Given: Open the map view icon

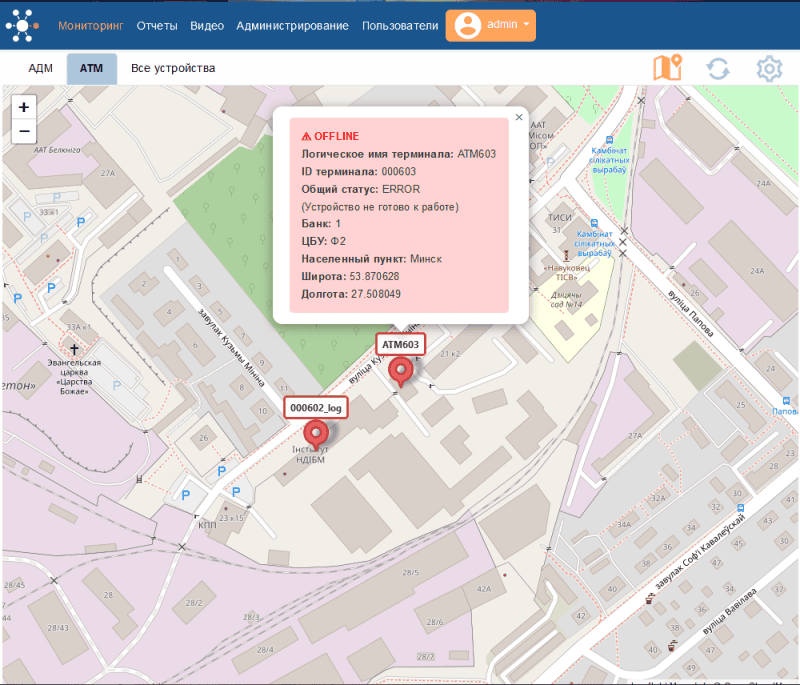Looking at the screenshot, I should click(666, 68).
